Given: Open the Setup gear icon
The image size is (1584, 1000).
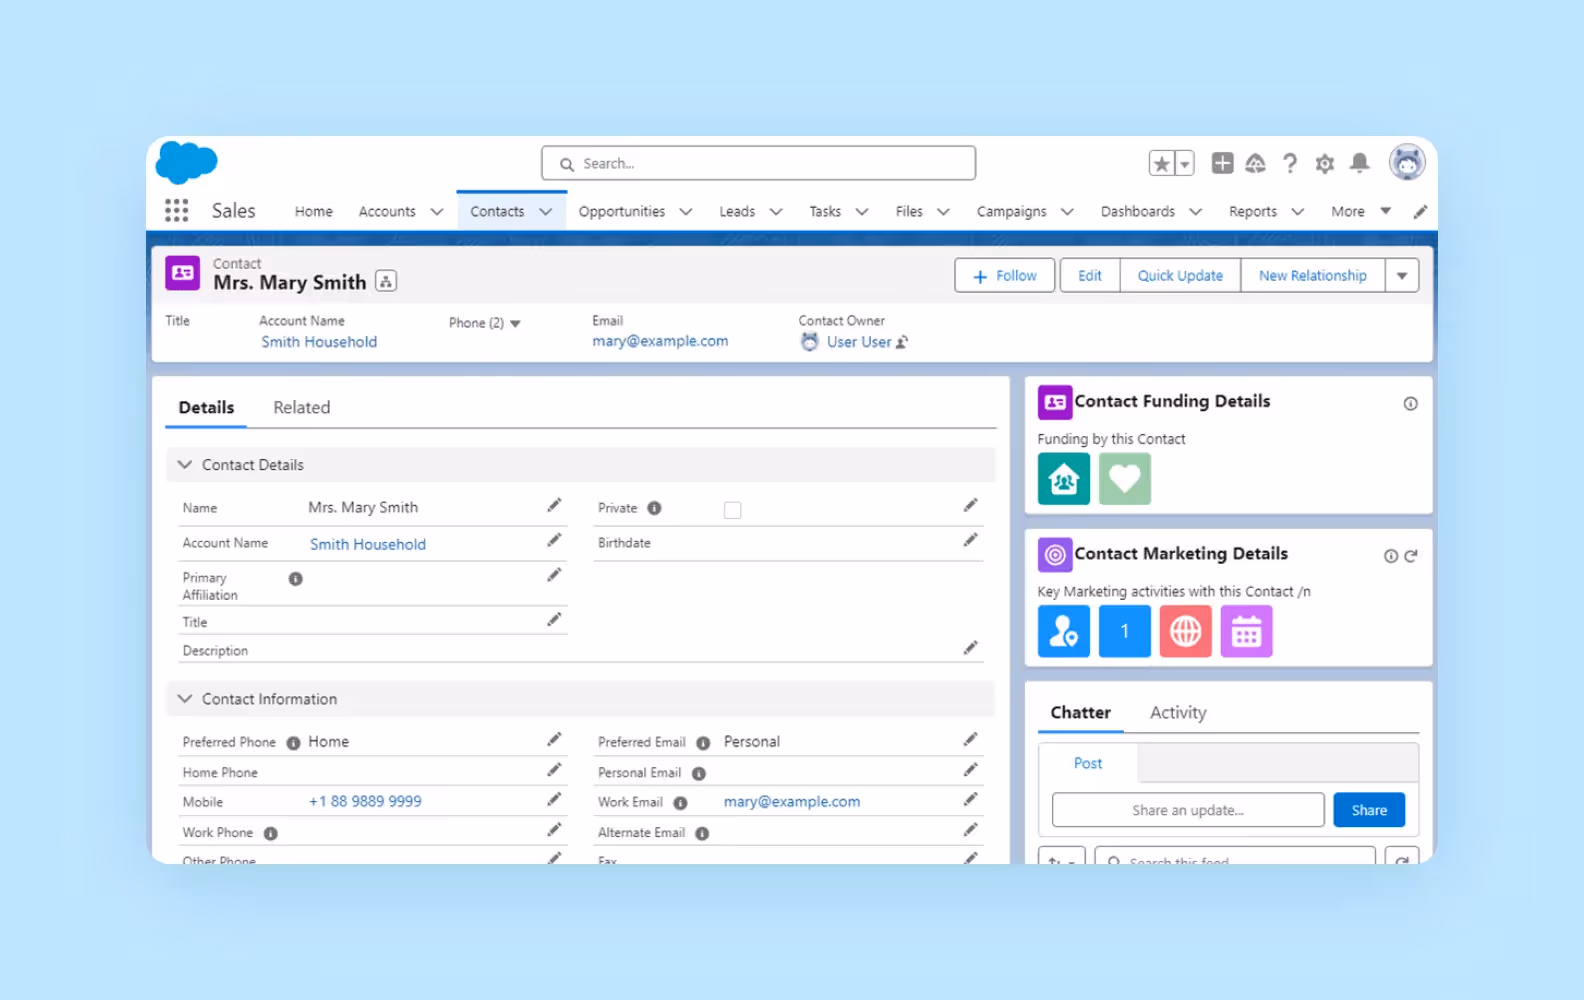Looking at the screenshot, I should tap(1325, 163).
